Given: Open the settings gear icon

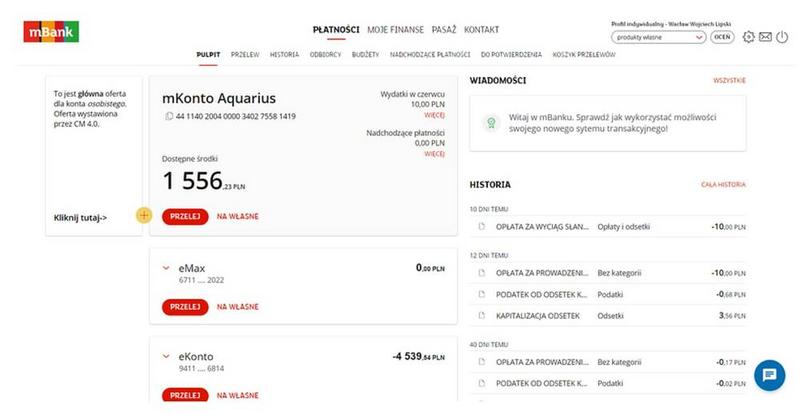Looking at the screenshot, I should pos(749,37).
